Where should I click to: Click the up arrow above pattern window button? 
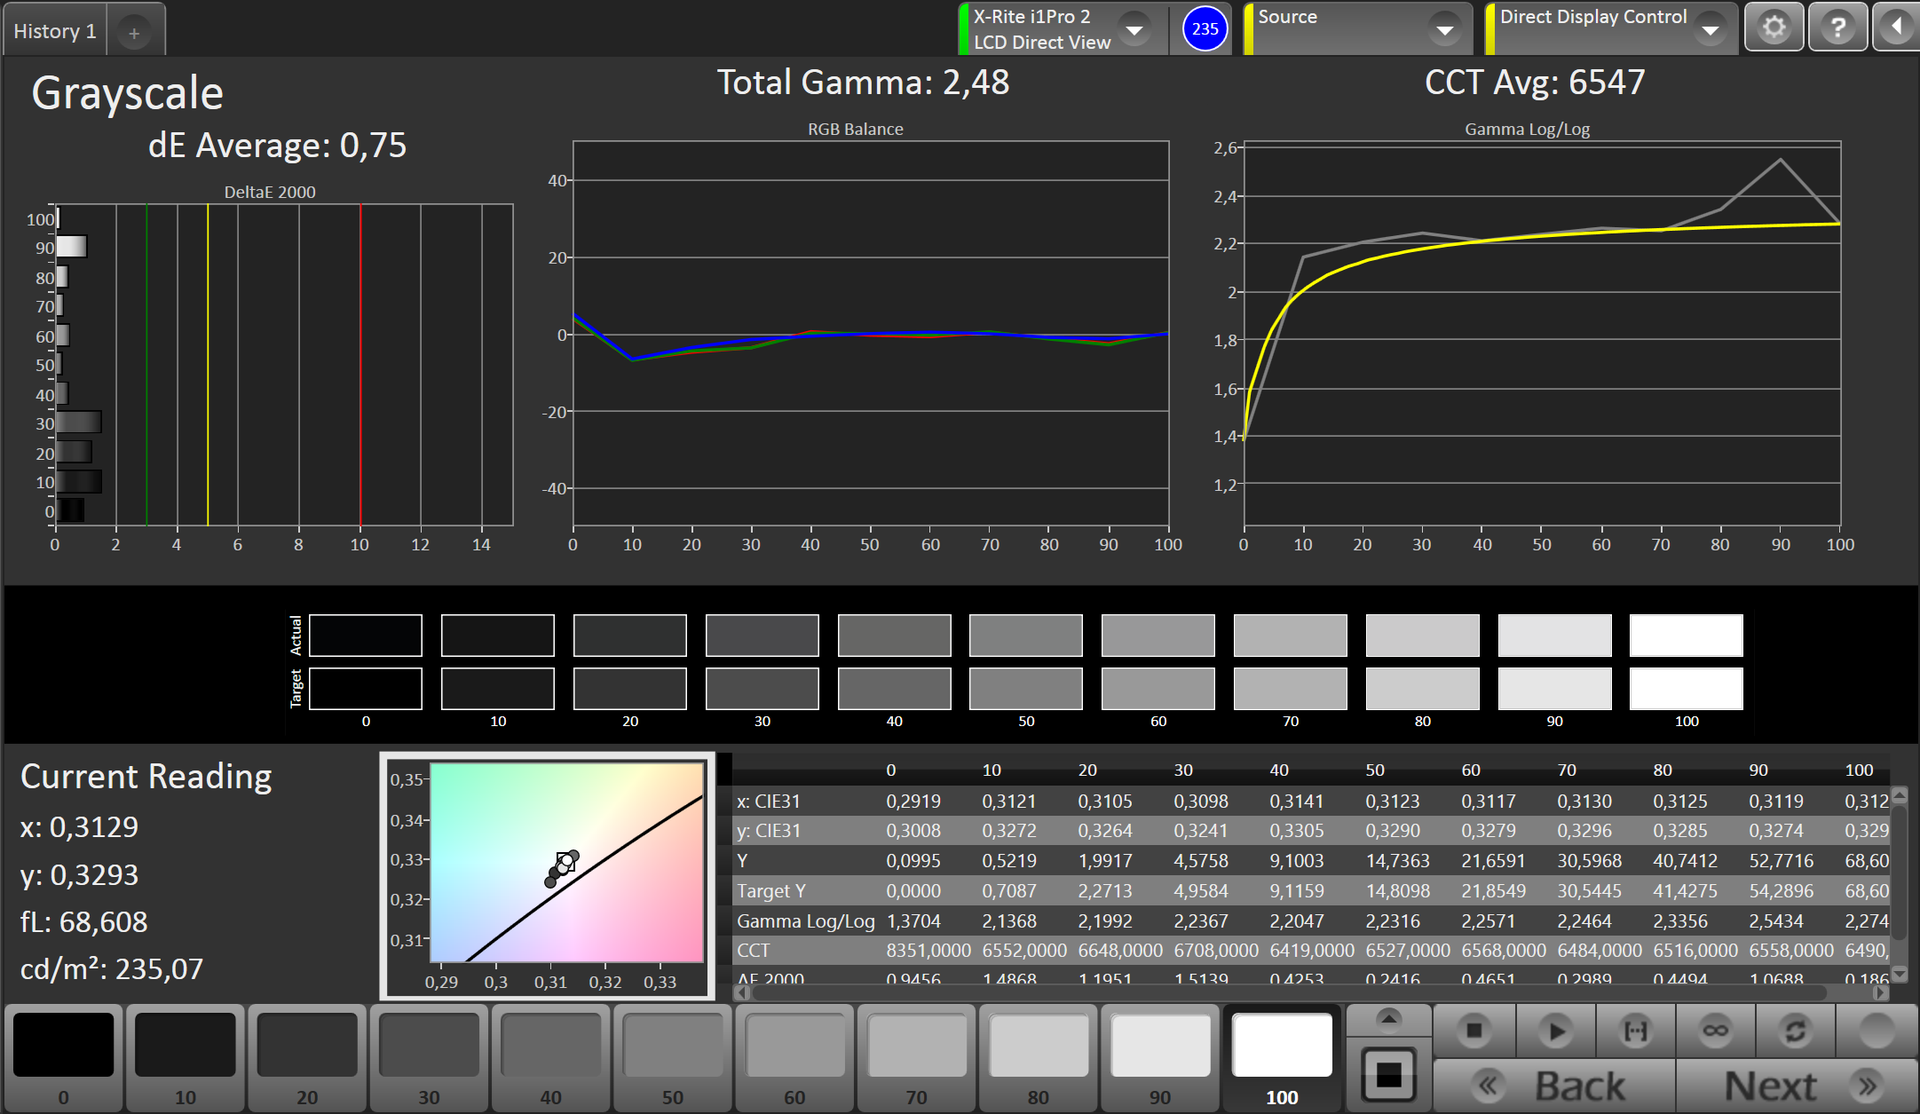point(1388,1019)
